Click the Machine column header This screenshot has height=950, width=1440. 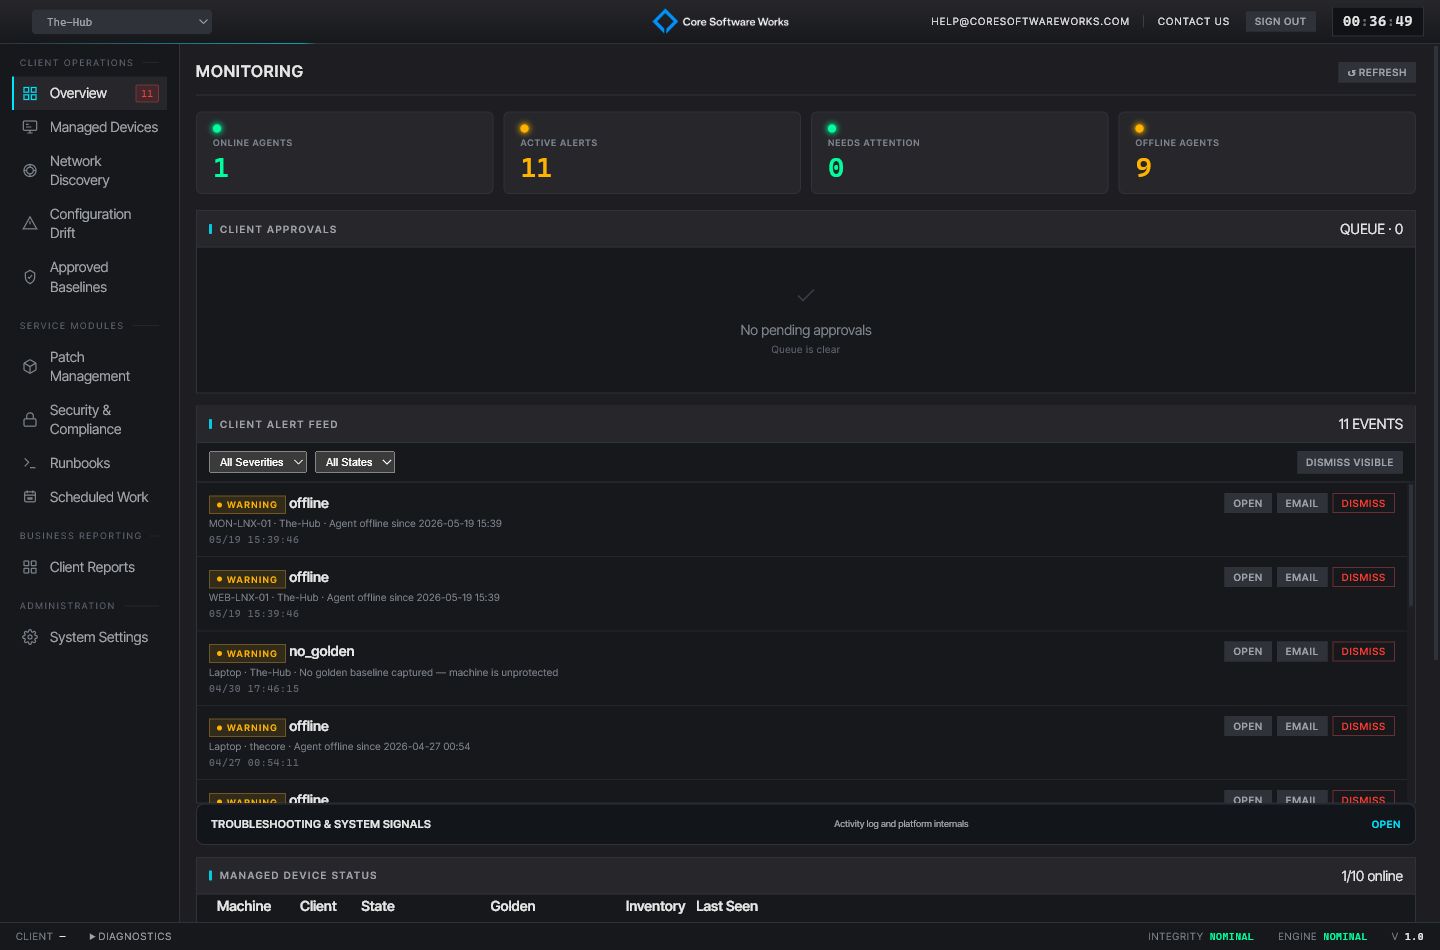244,906
